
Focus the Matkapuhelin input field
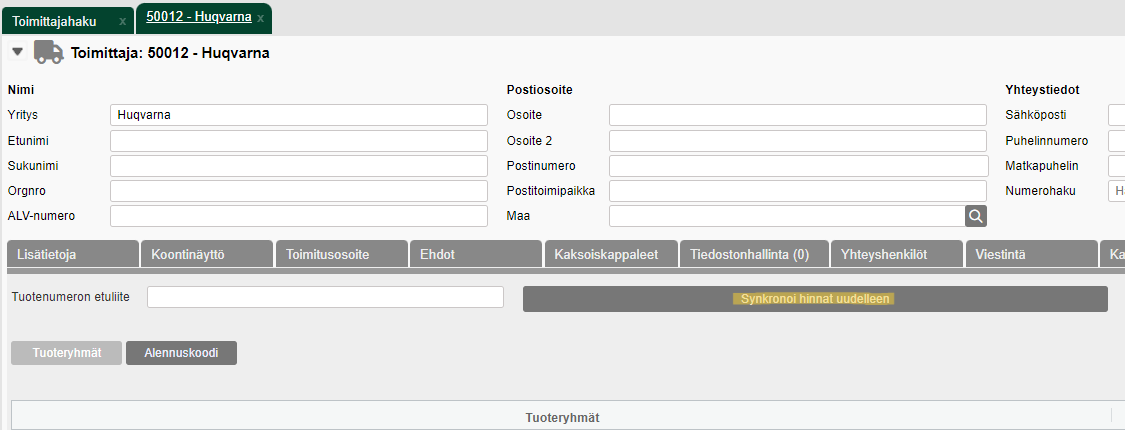tap(1116, 166)
